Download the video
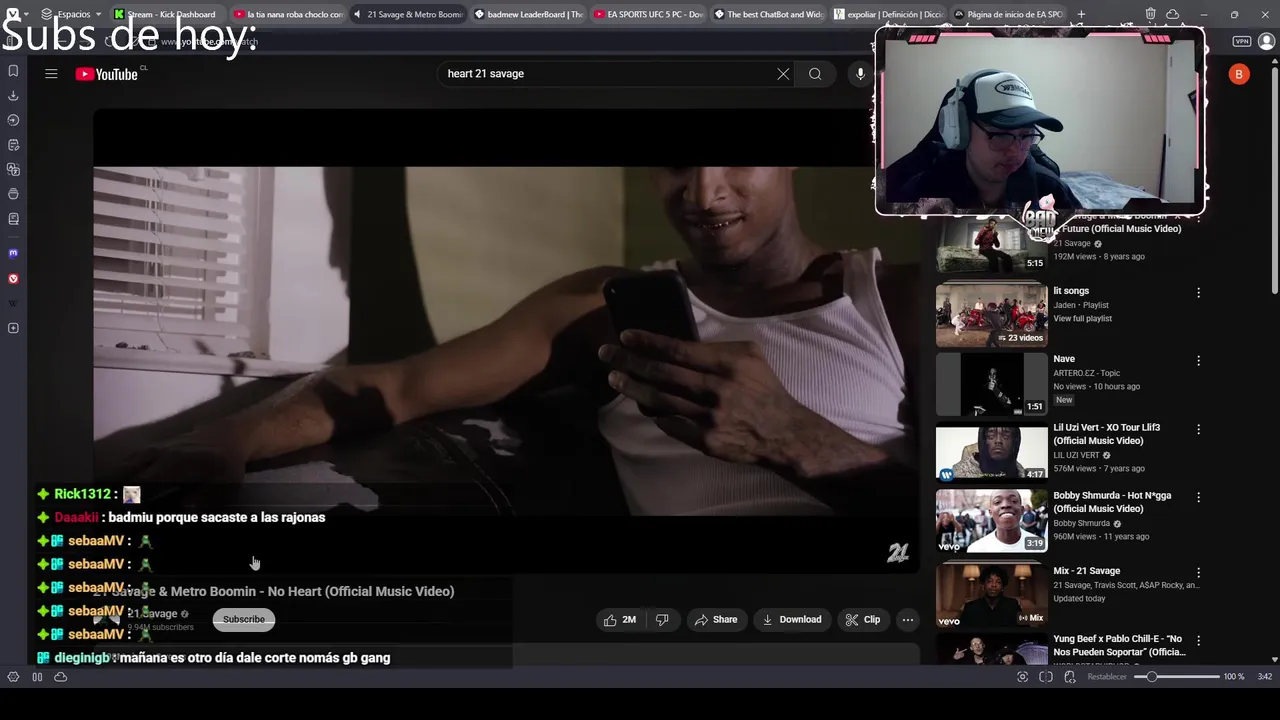Image resolution: width=1280 pixels, height=720 pixels. [x=792, y=620]
